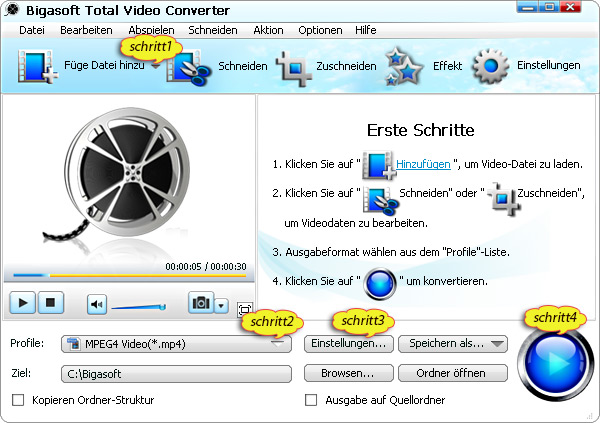The image size is (600, 423).
Task: Click the Füge Datei hinzu text label
Action: coord(104,65)
